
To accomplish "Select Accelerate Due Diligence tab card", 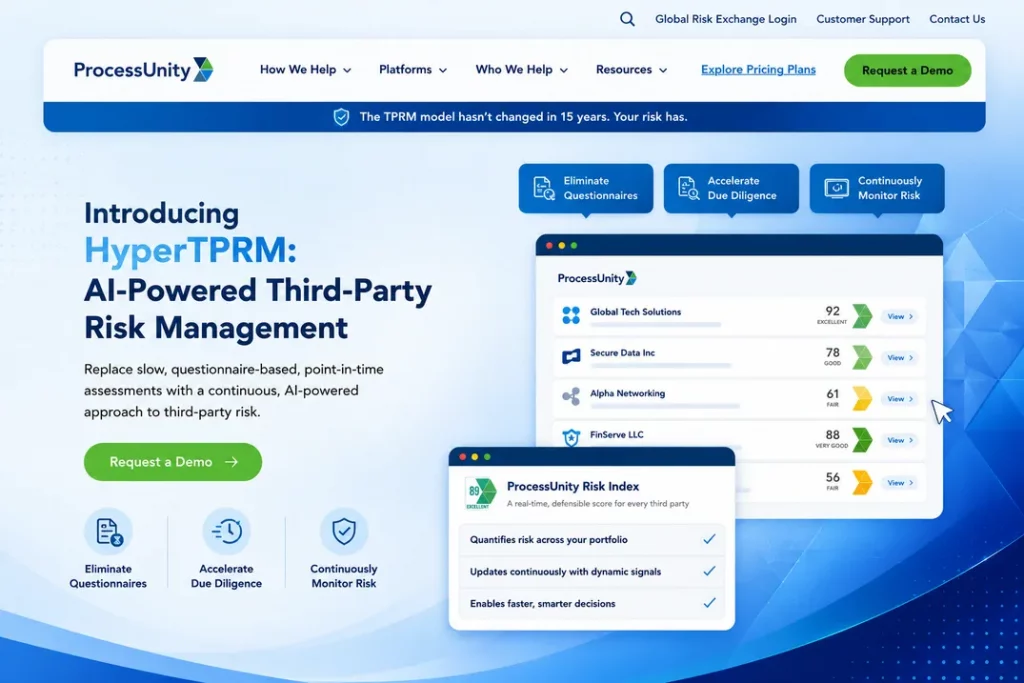I will (x=731, y=188).
